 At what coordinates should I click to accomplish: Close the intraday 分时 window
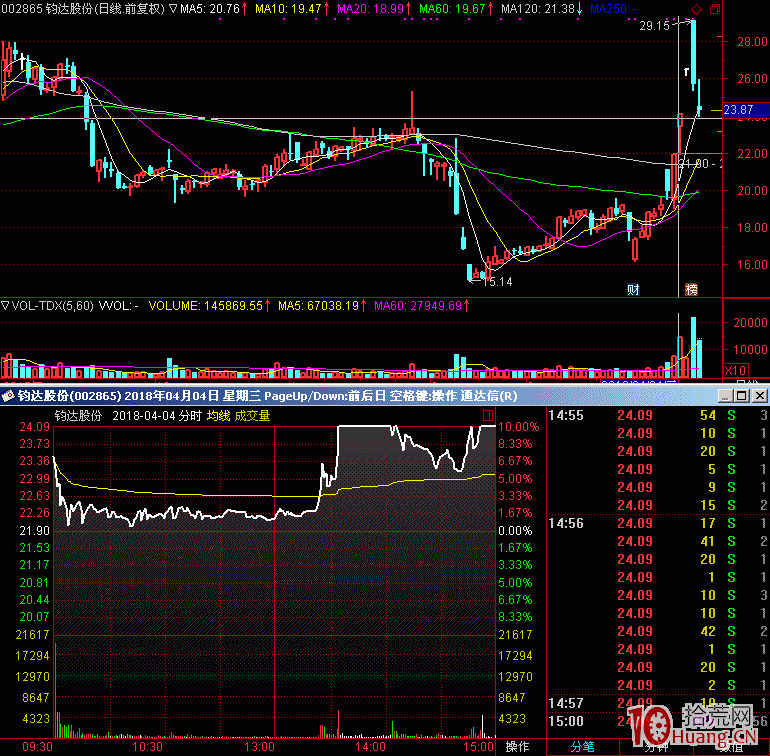760,395
